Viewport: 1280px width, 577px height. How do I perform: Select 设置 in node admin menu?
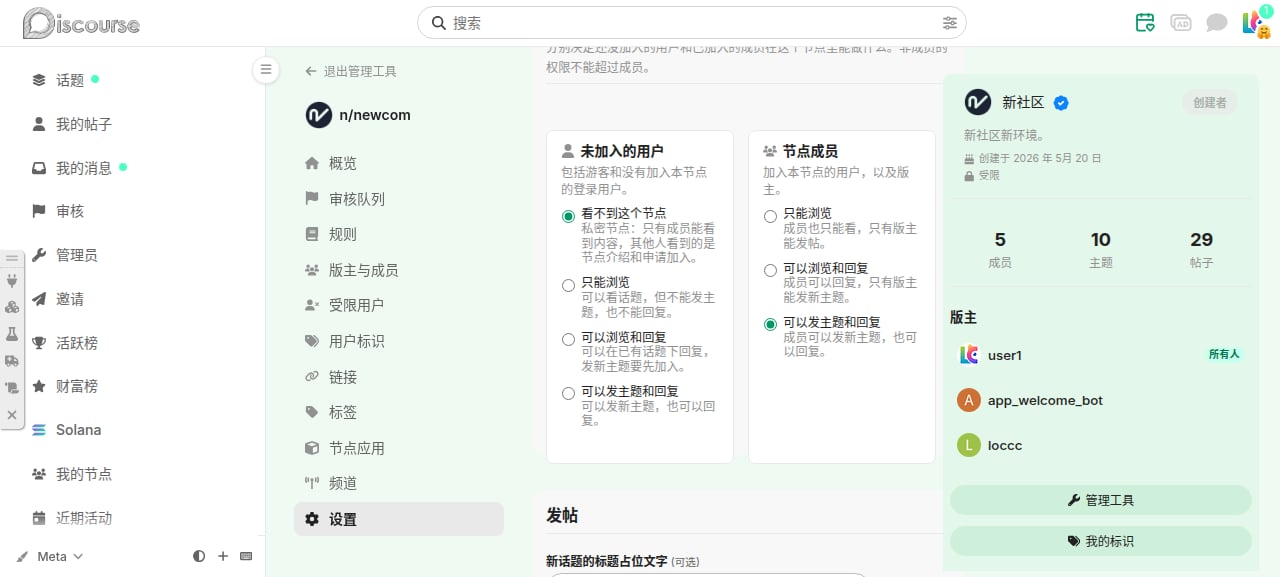pyautogui.click(x=398, y=519)
